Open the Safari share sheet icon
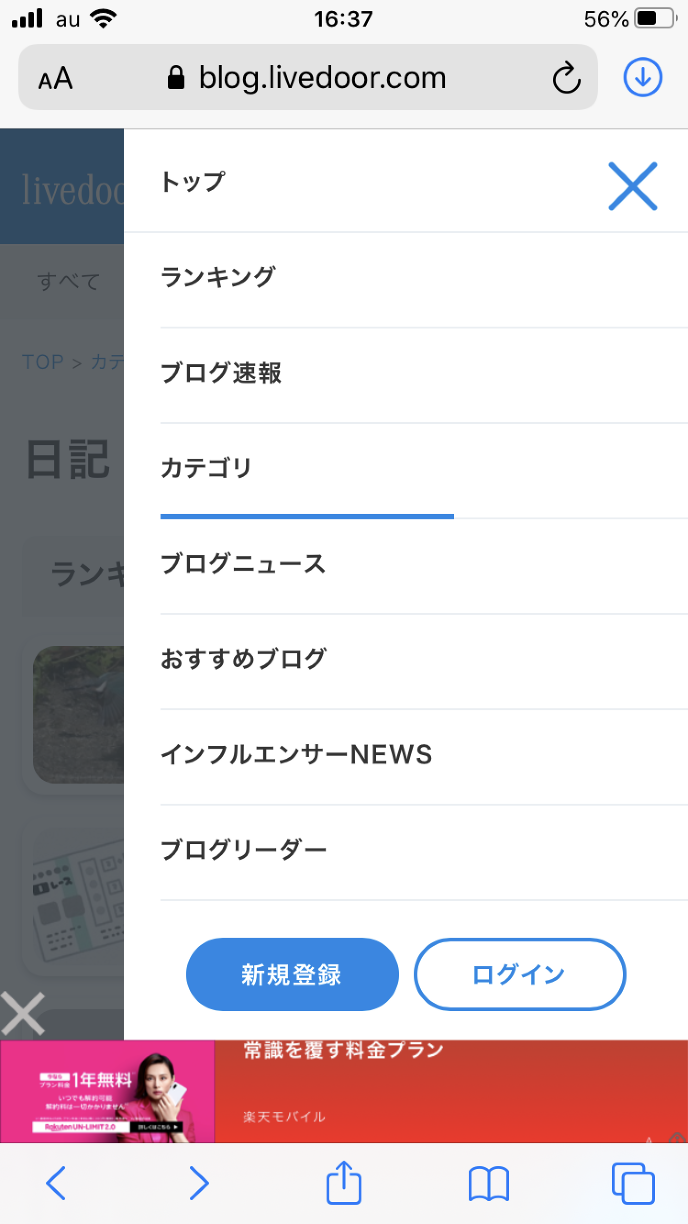Screen dimensions: 688x1224 tap(343, 1183)
